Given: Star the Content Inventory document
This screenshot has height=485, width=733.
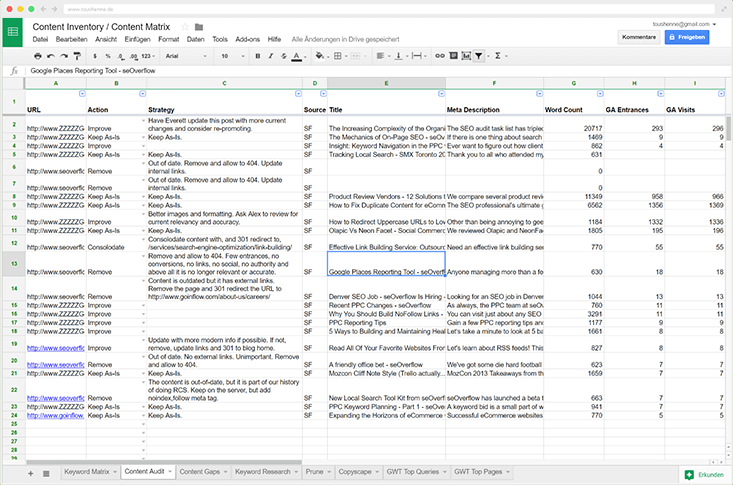Looking at the screenshot, I should 186,25.
